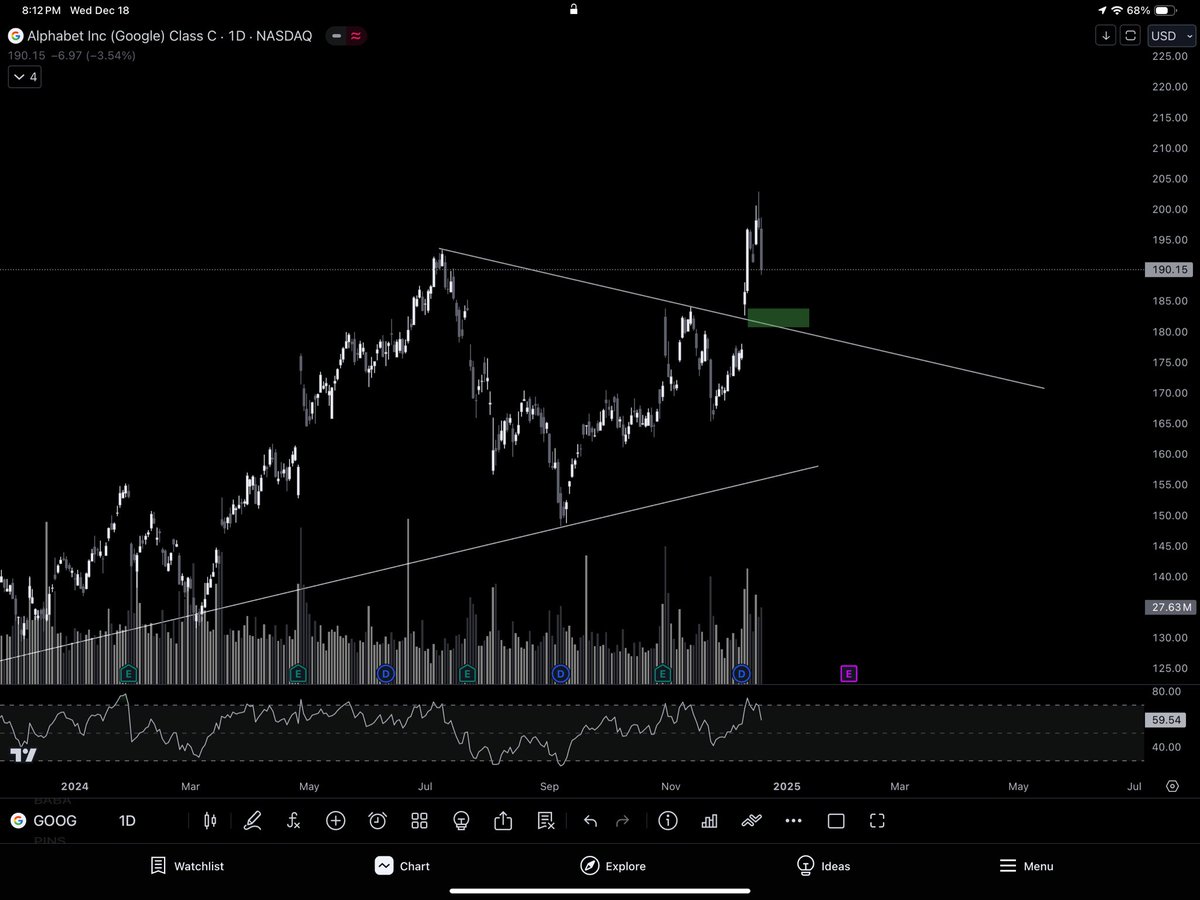Tap the 200.00 price axis label

(1169, 209)
